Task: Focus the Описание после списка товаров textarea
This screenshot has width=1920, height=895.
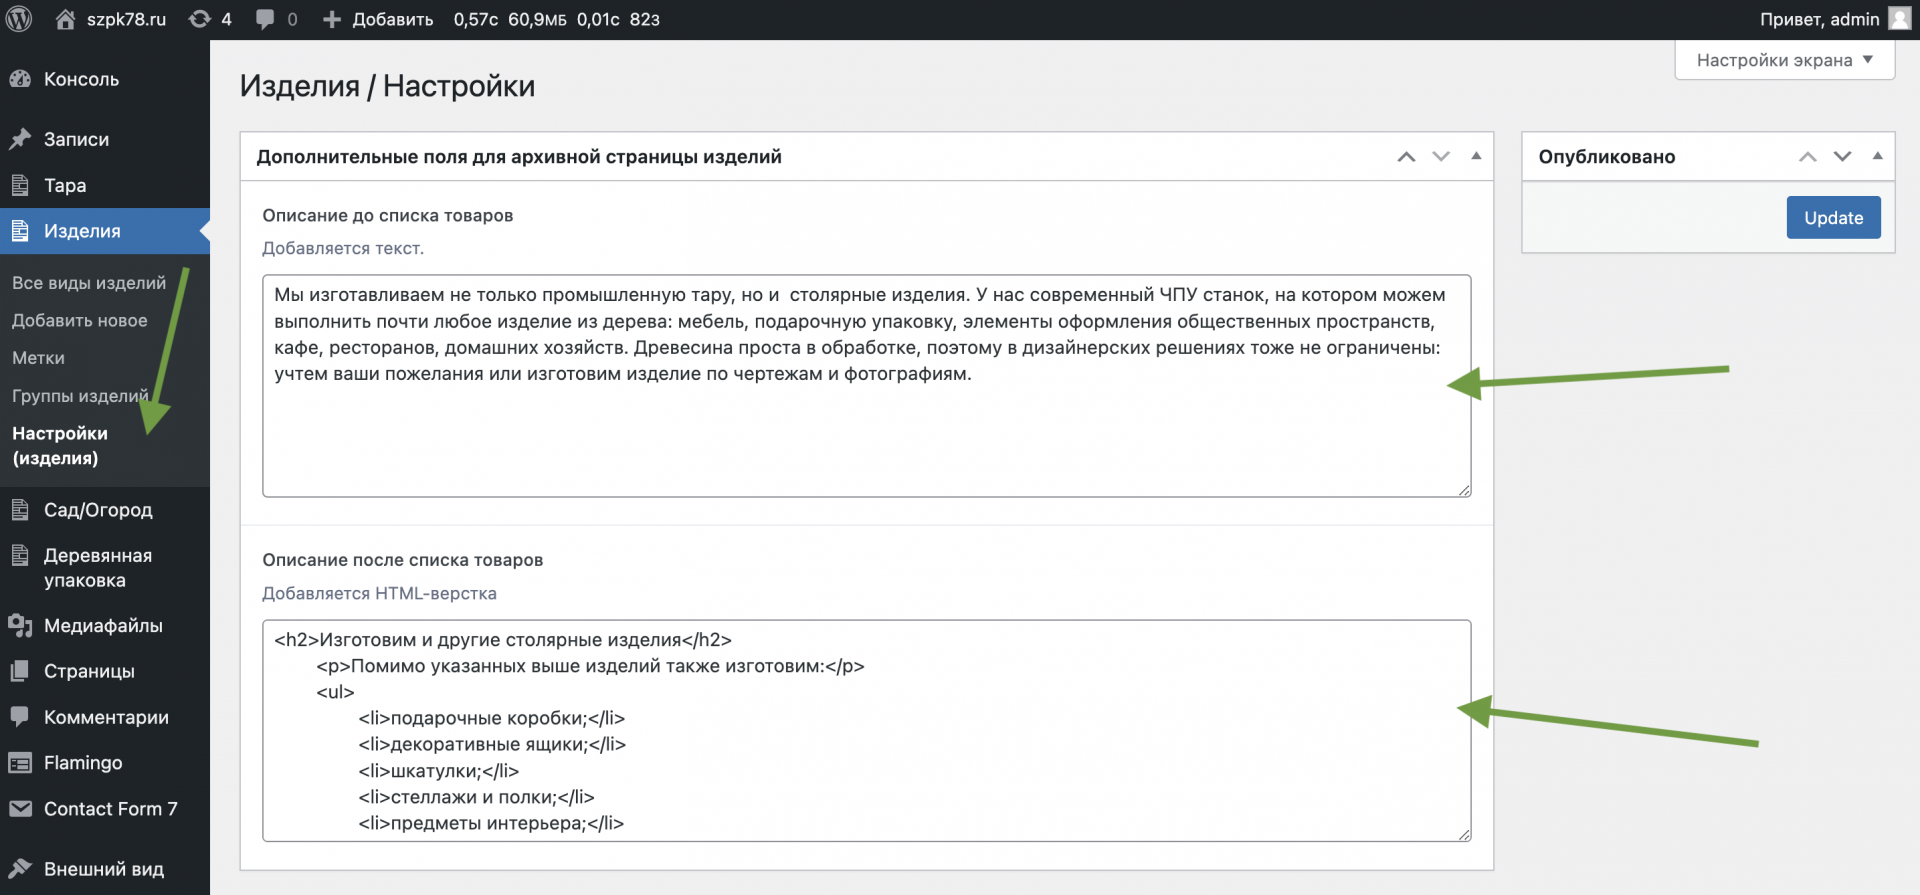Action: coord(866,731)
